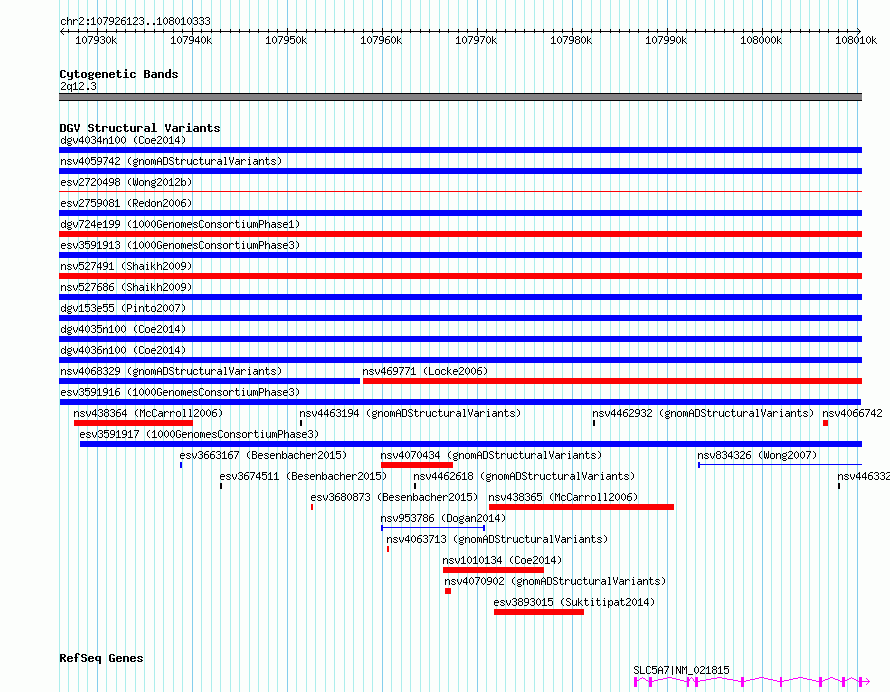
Task: Click the Cytogenetic Bands track title
Action: pyautogui.click(x=119, y=74)
